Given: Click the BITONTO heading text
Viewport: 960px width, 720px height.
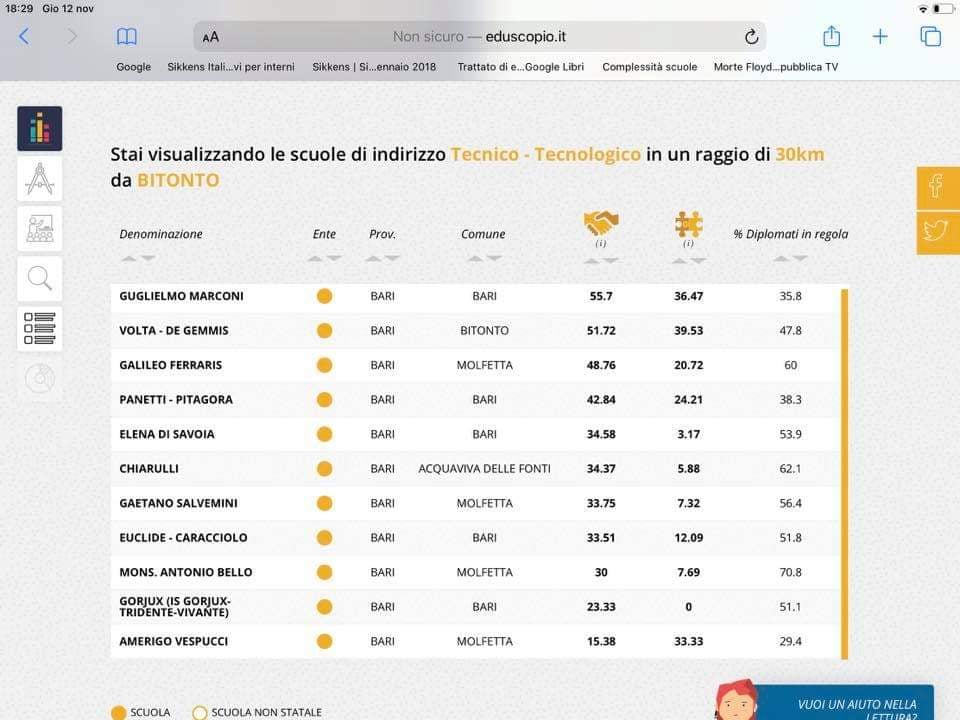Looking at the screenshot, I should pyautogui.click(x=178, y=181).
